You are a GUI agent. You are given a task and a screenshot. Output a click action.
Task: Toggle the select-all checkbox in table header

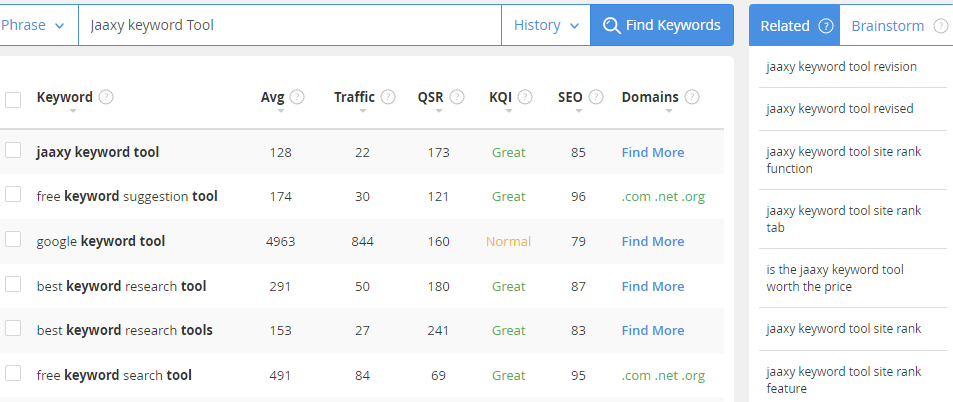coord(13,100)
